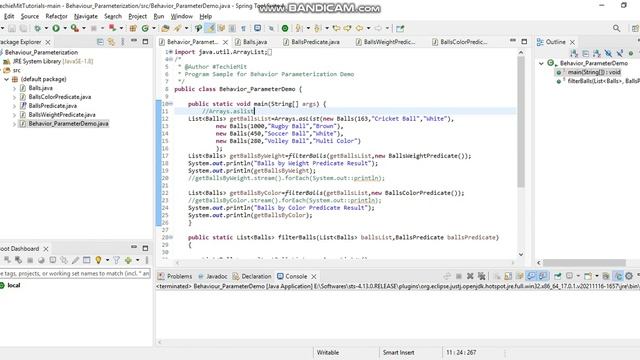Toggle Word Wrap in Console toolbar
The image size is (640, 360).
(x=520, y=276)
